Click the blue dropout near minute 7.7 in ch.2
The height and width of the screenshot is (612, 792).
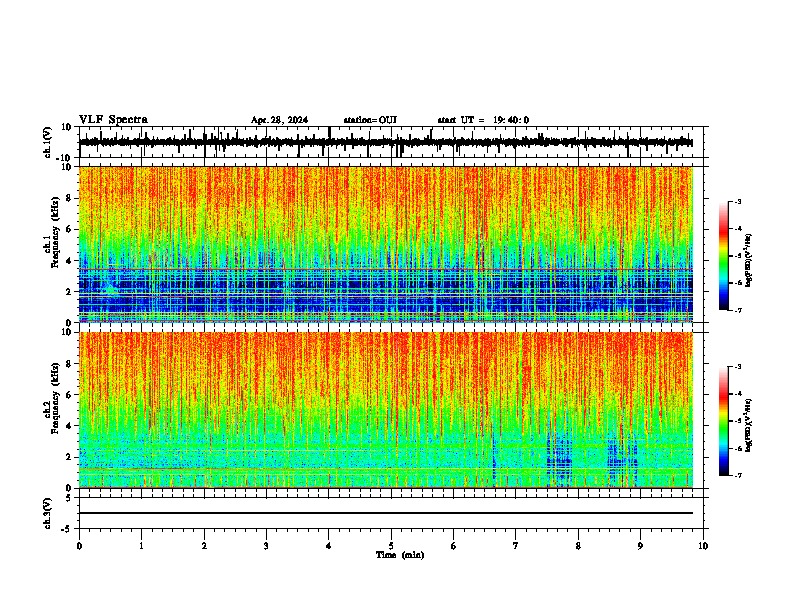pyautogui.click(x=559, y=458)
